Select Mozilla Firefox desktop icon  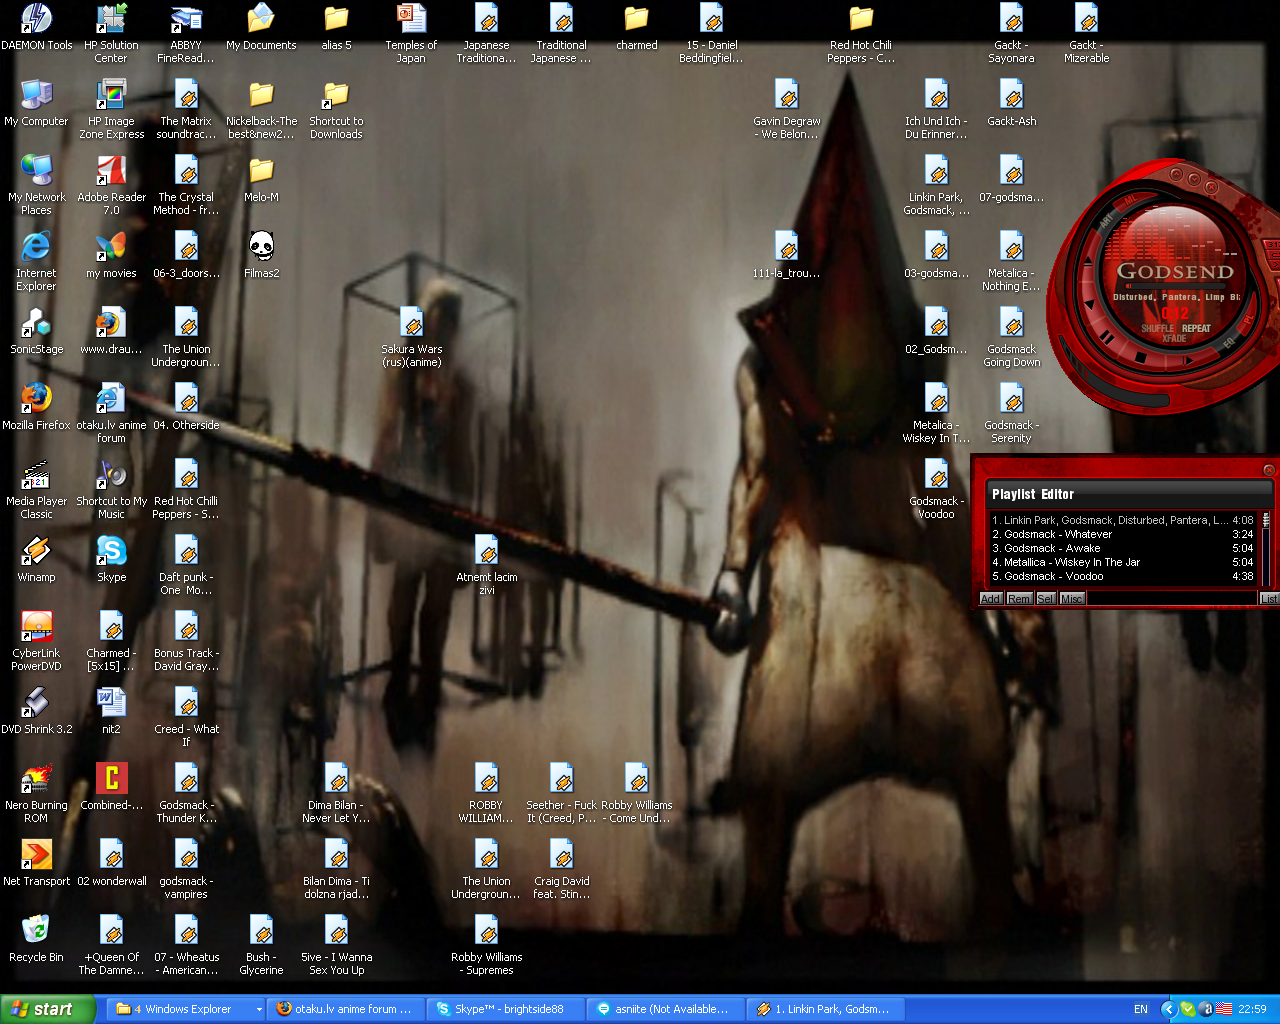click(36, 407)
